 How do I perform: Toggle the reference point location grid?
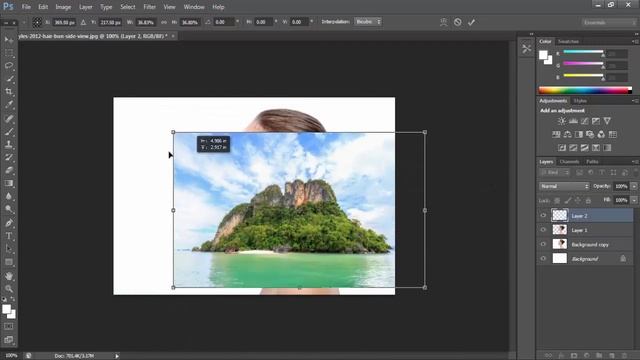pos(37,22)
